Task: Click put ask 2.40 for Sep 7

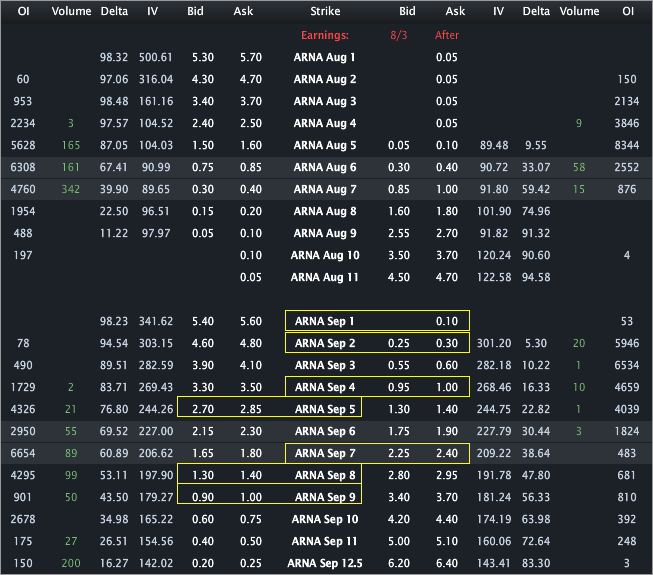Action: point(447,453)
